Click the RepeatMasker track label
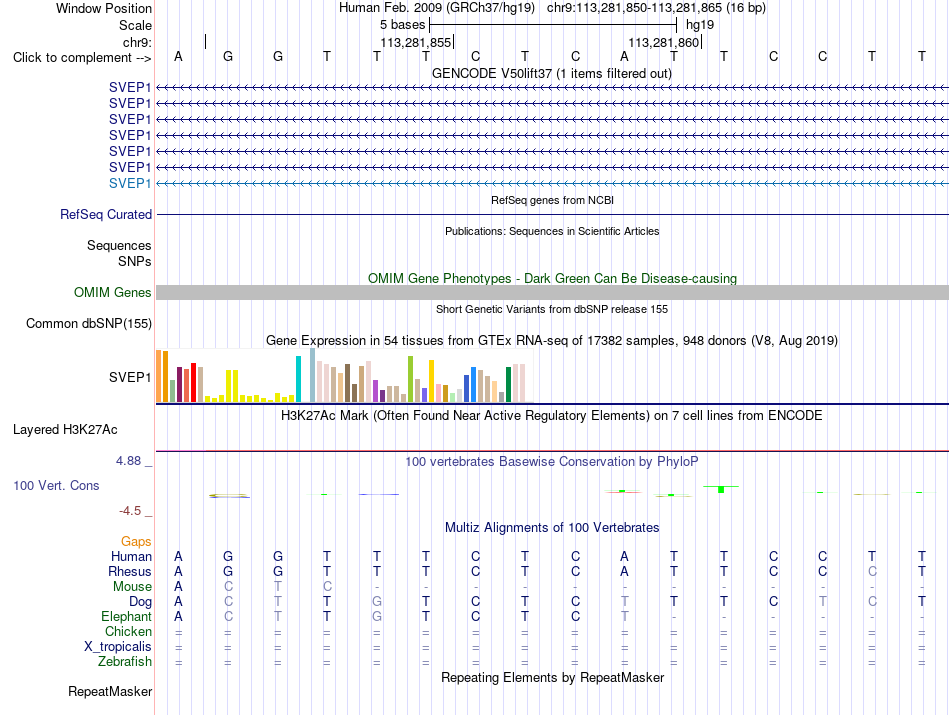The height and width of the screenshot is (715, 950). 110,691
